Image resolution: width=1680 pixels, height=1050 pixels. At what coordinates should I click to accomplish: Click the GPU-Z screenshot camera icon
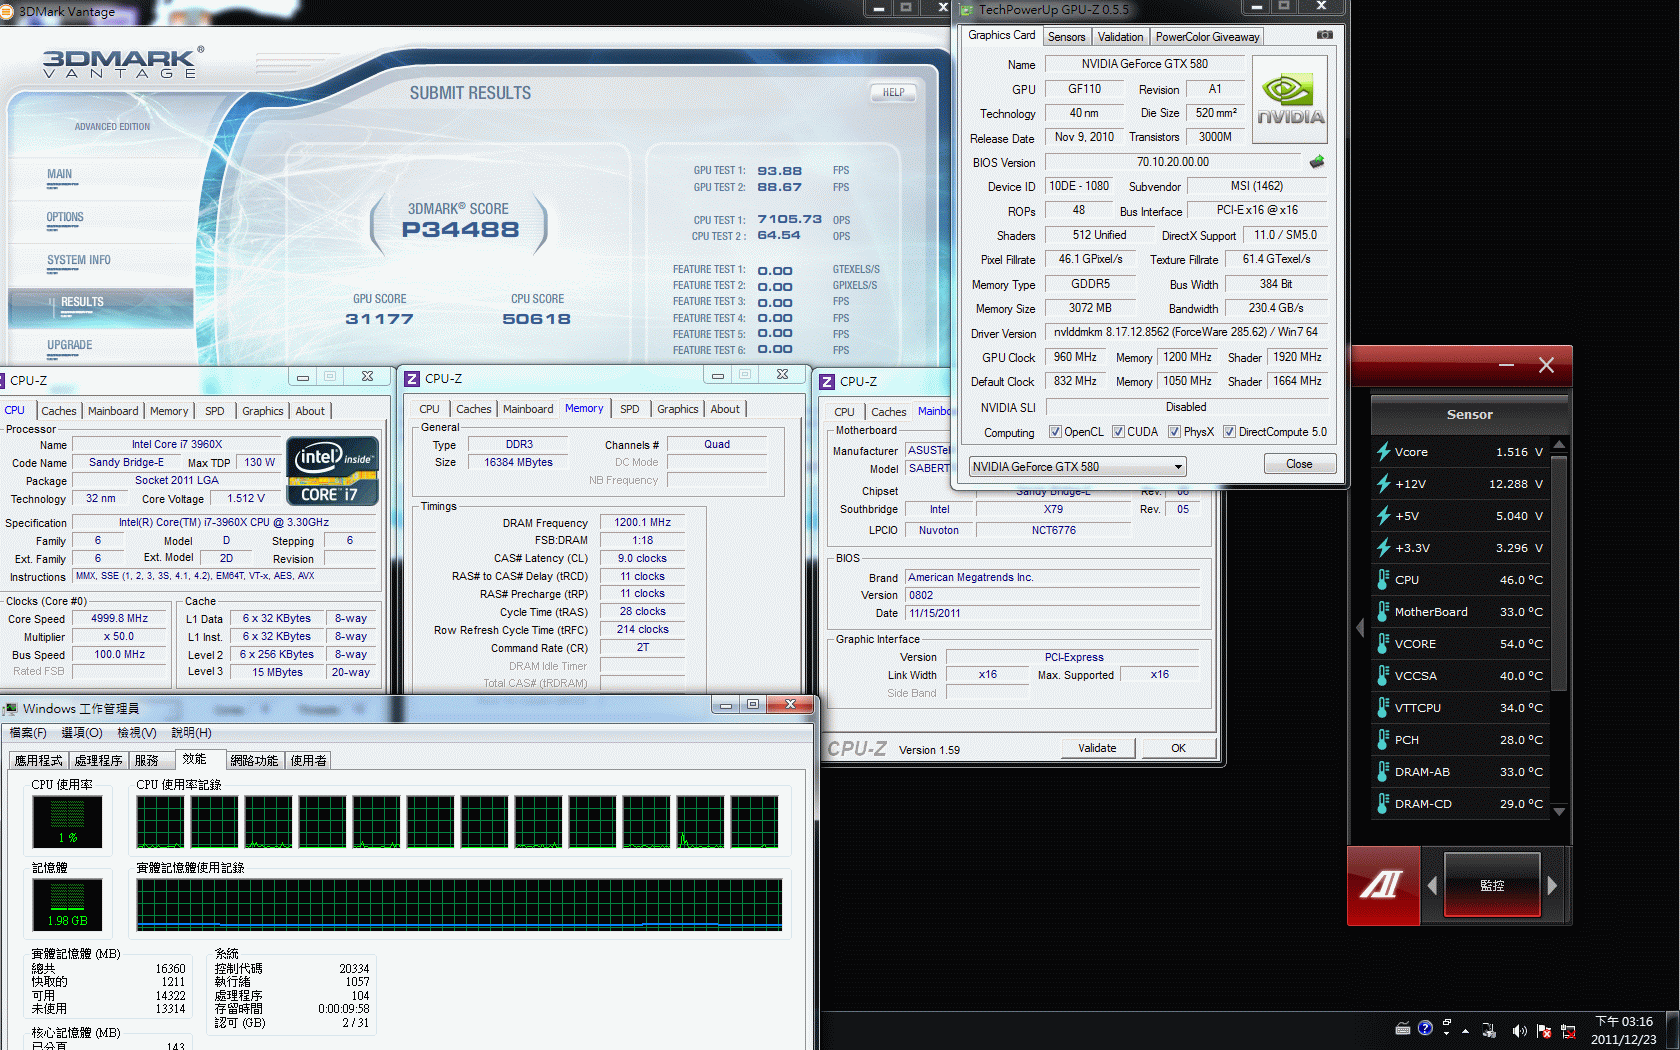1324,35
